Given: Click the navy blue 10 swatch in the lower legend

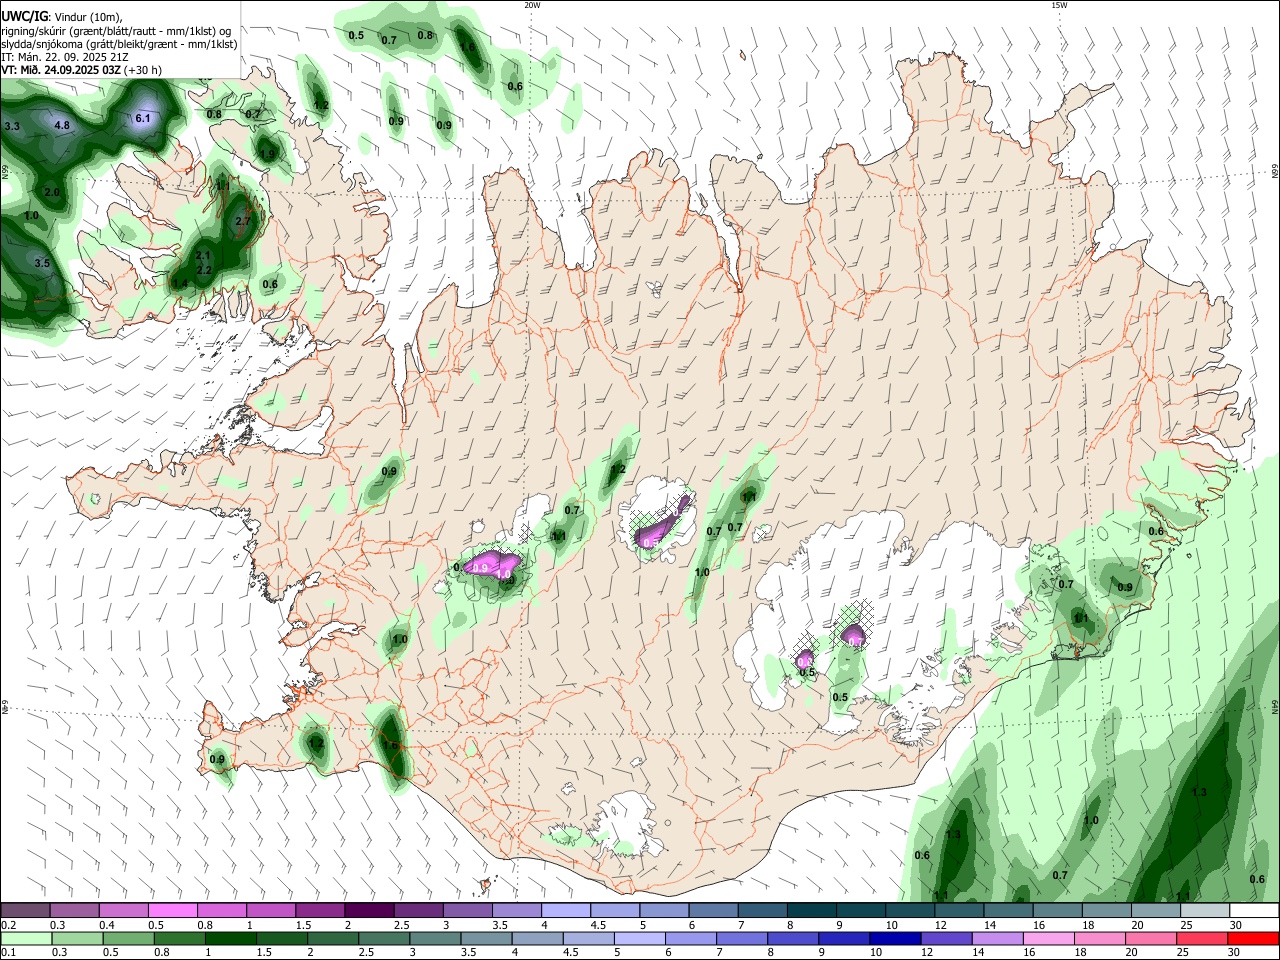Looking at the screenshot, I should (x=895, y=938).
